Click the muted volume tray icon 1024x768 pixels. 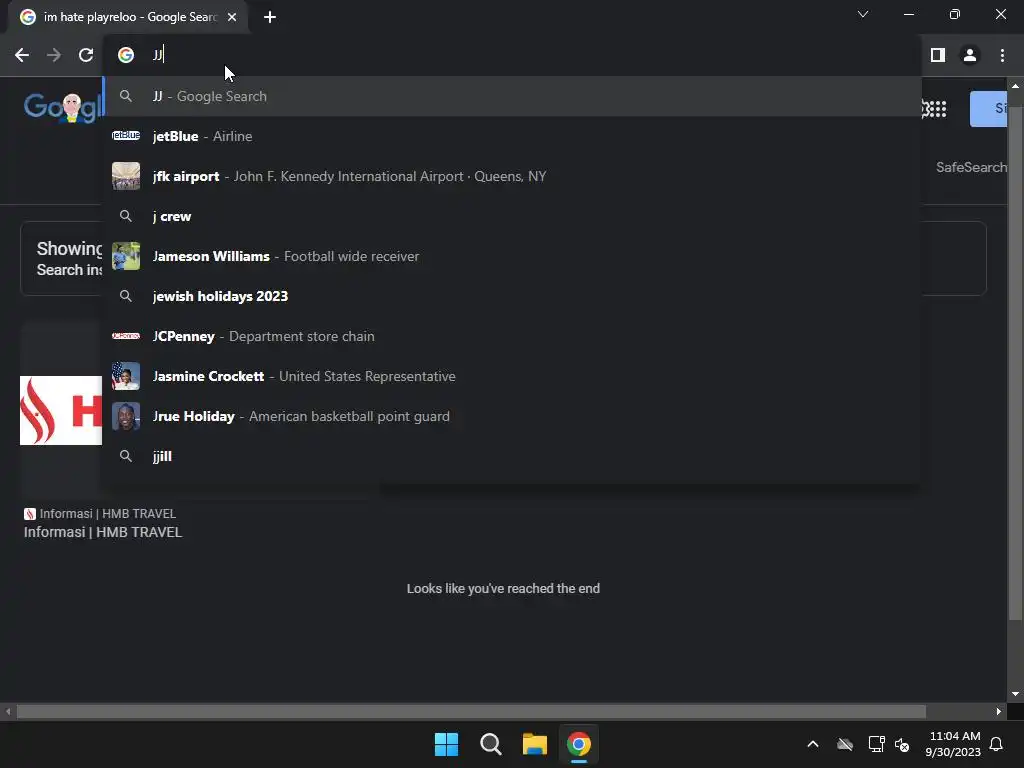click(902, 744)
